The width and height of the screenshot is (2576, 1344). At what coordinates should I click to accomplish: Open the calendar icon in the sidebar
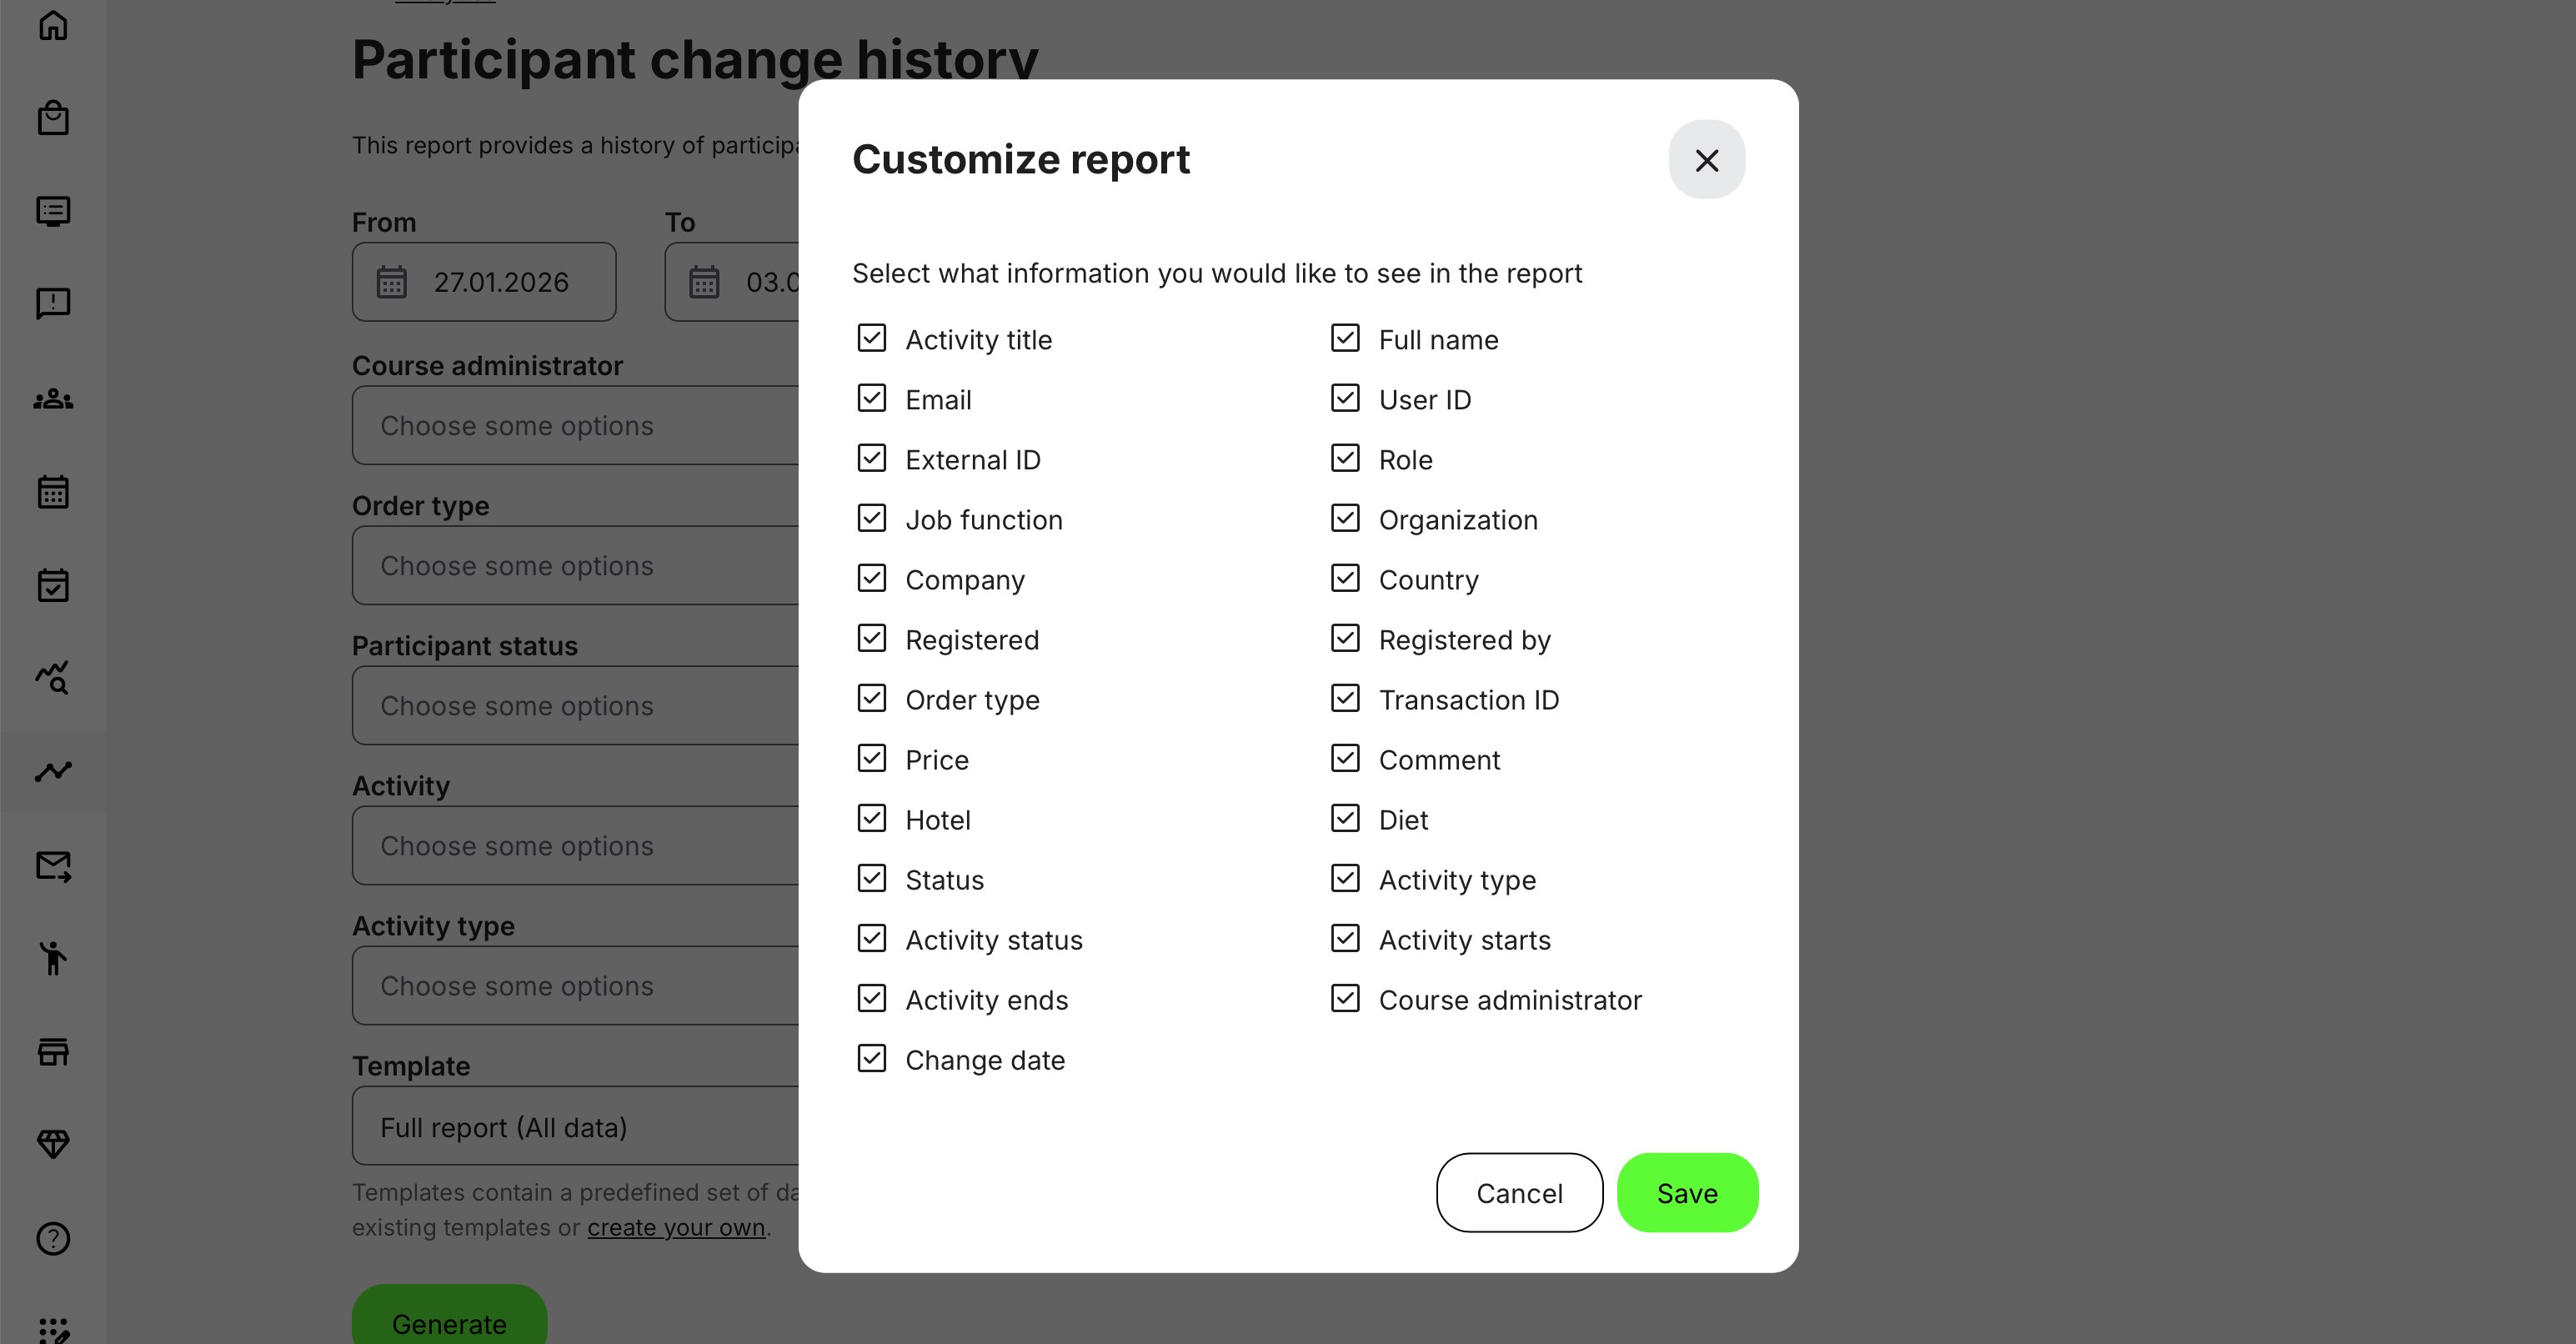point(53,491)
